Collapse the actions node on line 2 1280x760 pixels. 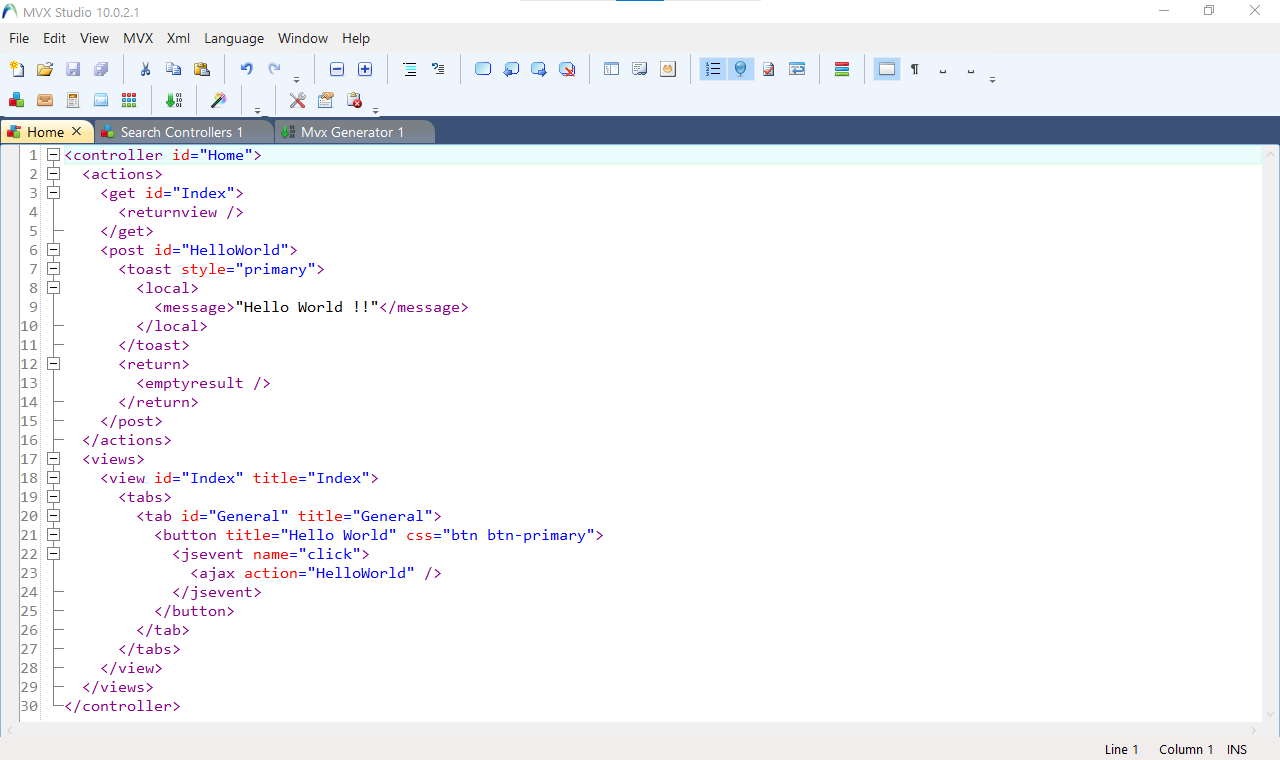pos(53,172)
